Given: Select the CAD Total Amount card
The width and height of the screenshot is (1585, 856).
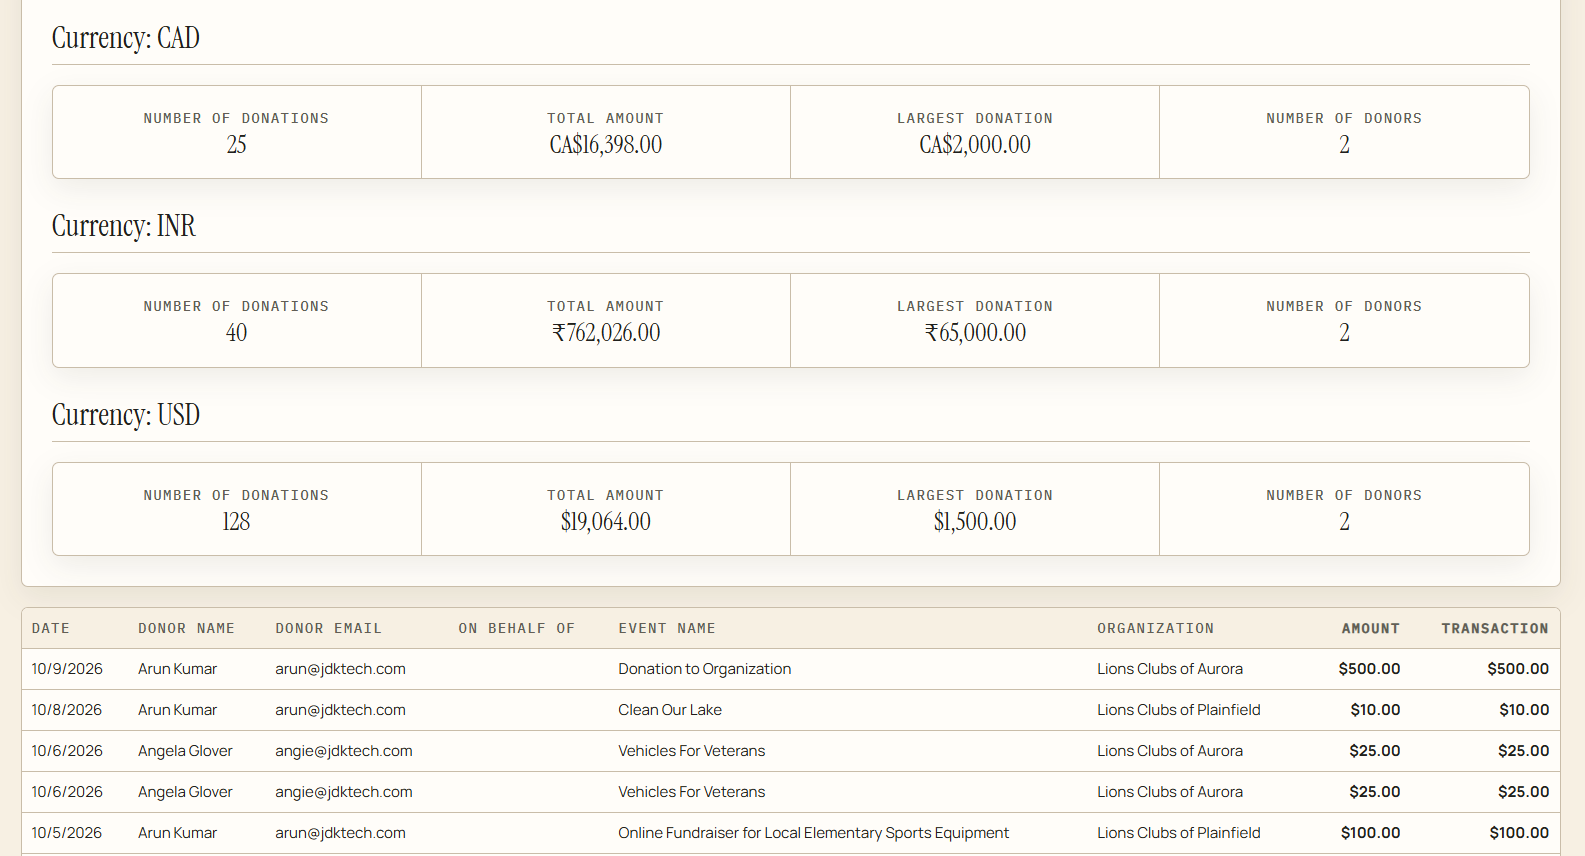Looking at the screenshot, I should pyautogui.click(x=606, y=132).
